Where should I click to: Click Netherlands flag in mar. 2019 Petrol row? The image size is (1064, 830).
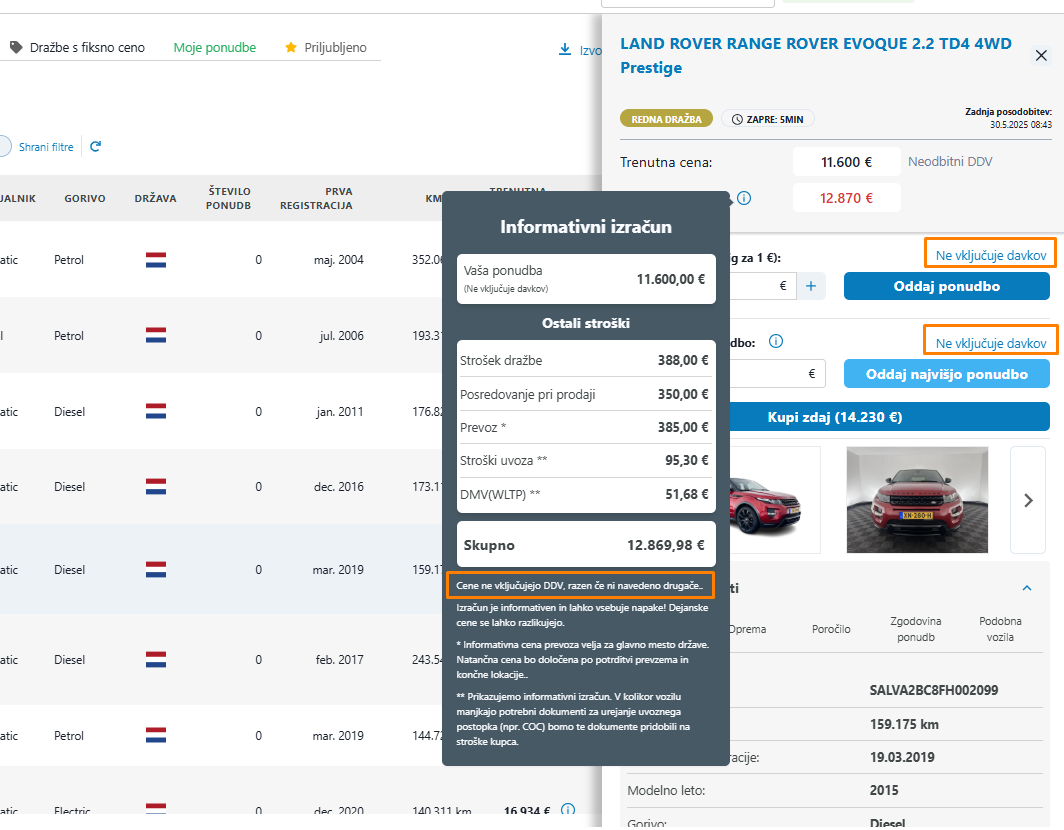pyautogui.click(x=156, y=736)
